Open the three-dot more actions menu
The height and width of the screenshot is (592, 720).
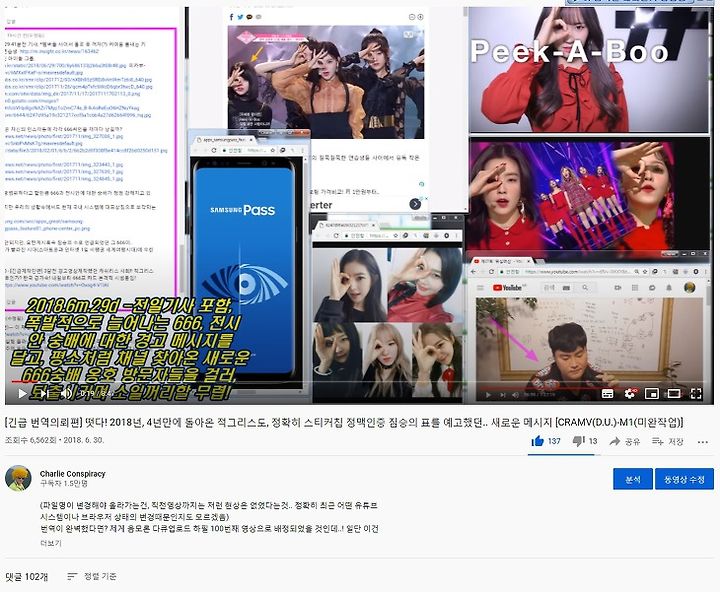703,442
